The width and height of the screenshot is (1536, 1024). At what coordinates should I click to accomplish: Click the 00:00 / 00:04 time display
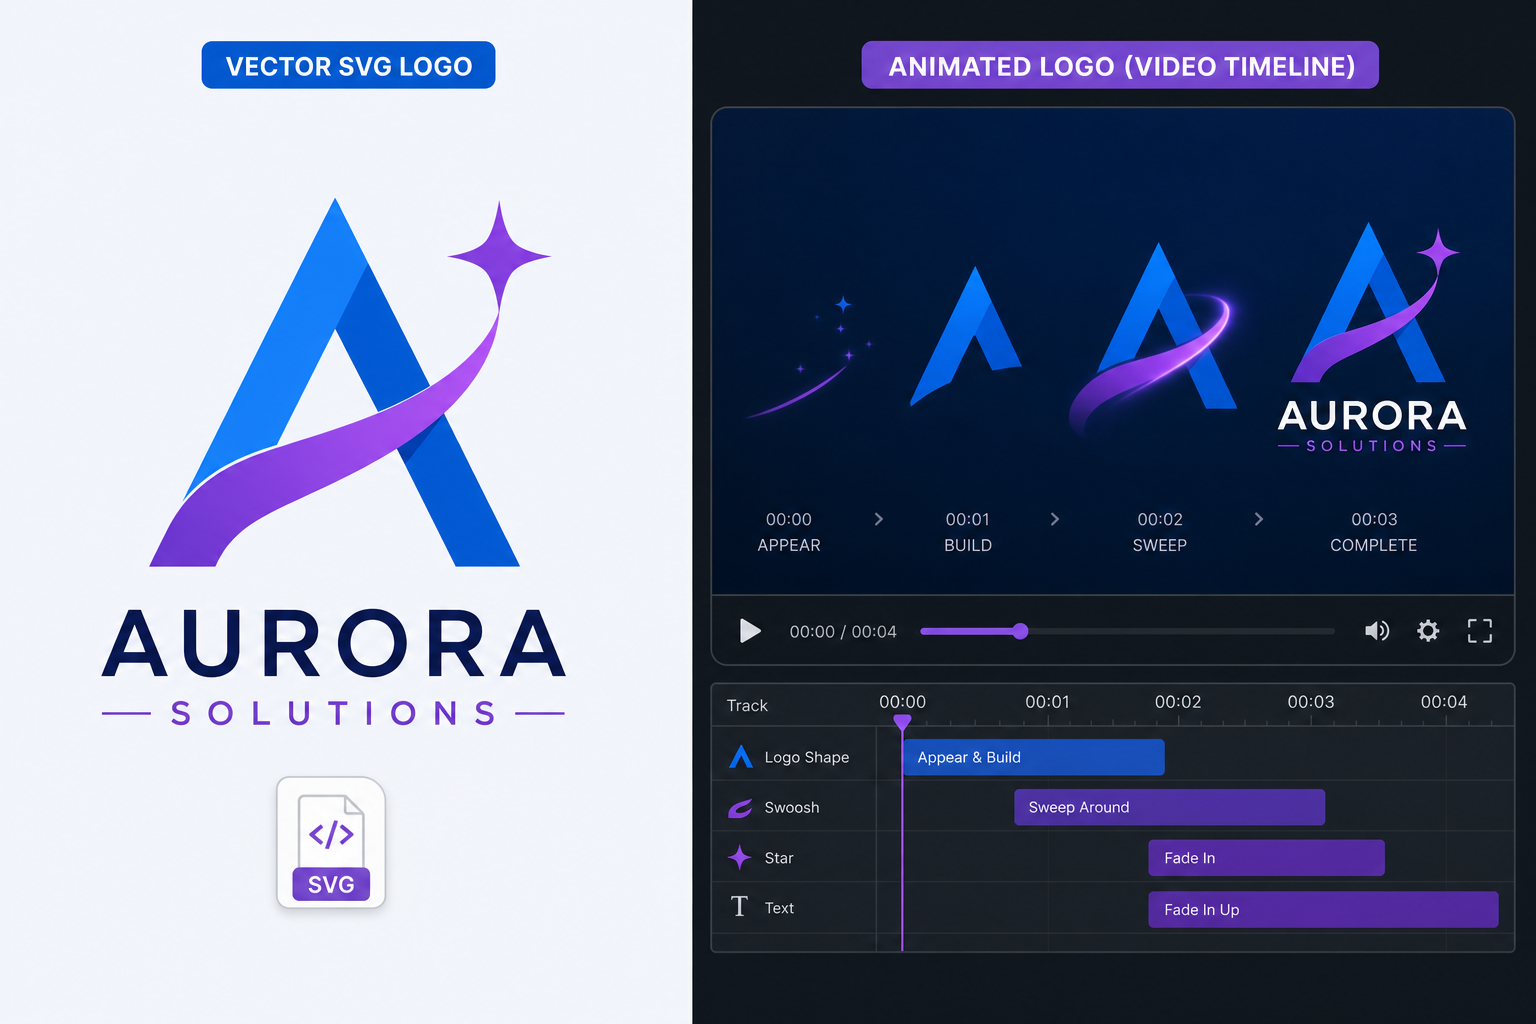pos(843,632)
